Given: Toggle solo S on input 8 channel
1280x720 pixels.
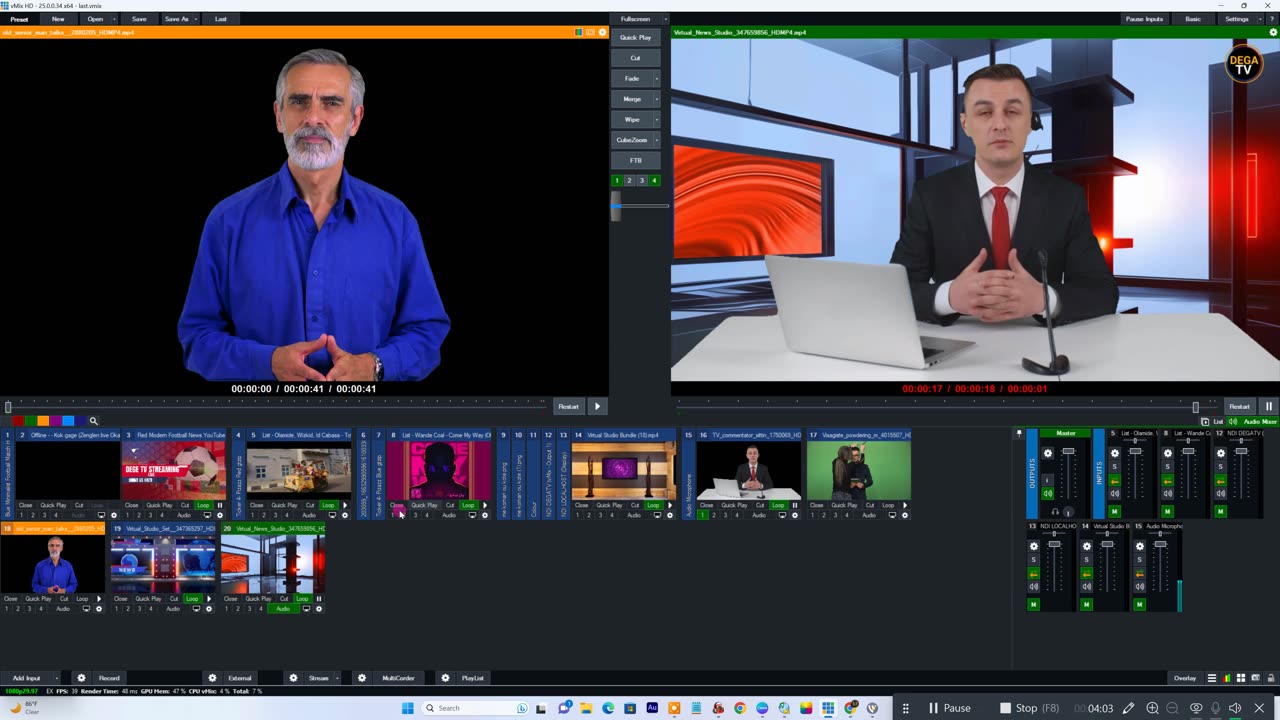Looking at the screenshot, I should [x=1168, y=466].
